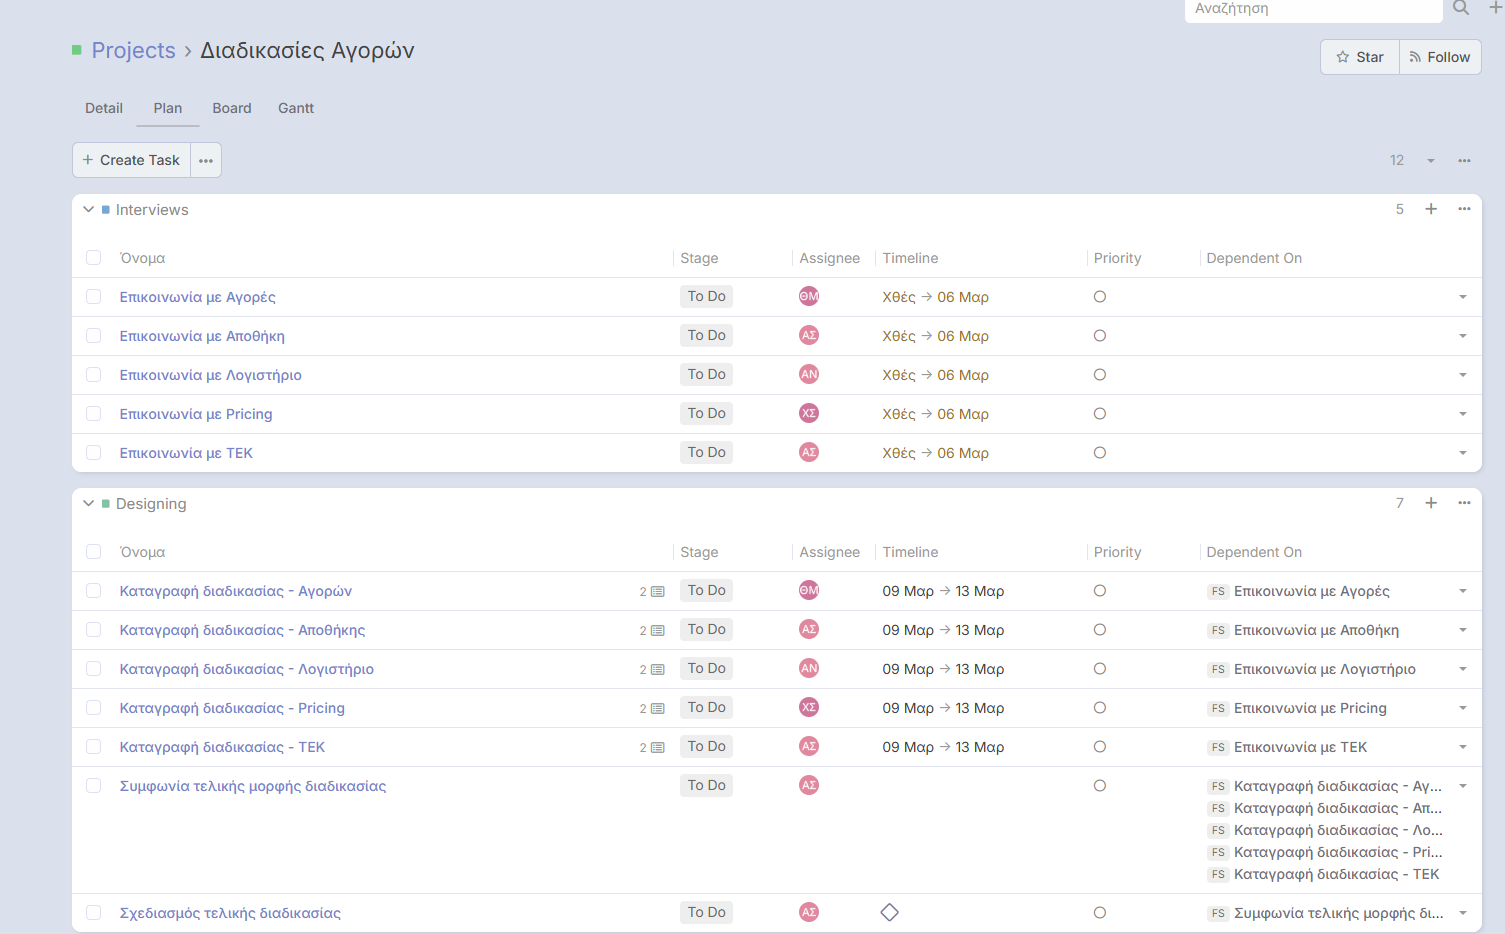
Task: Open the Designing section three-dots menu
Action: 1464,503
